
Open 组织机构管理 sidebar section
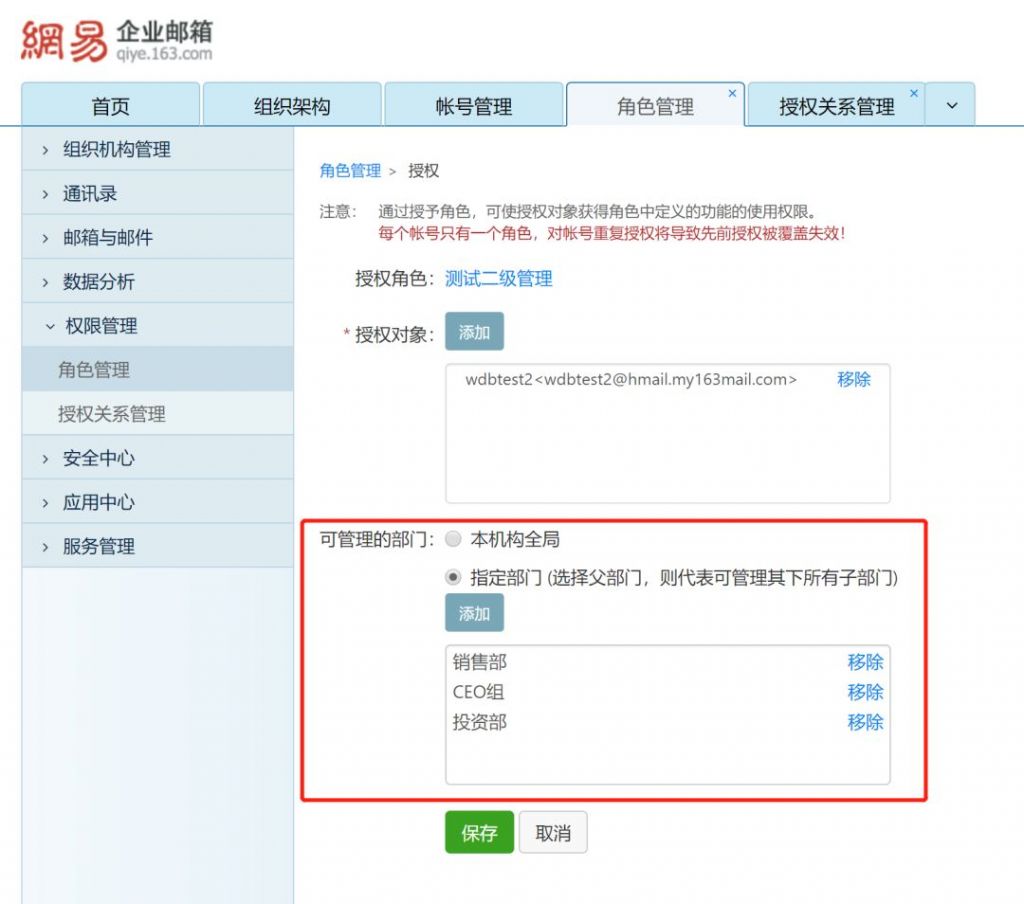tap(157, 150)
